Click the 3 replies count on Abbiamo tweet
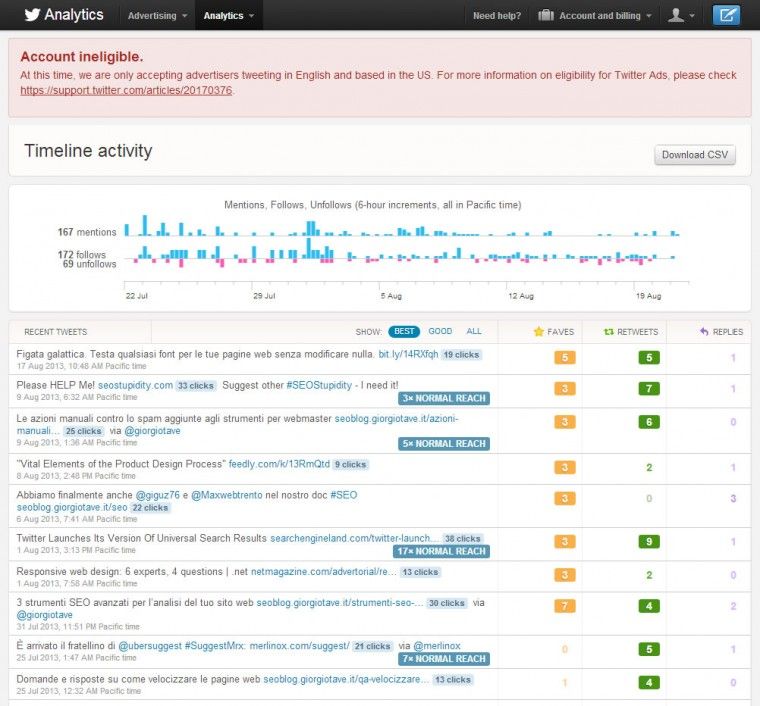This screenshot has height=706, width=760. pyautogui.click(x=733, y=498)
